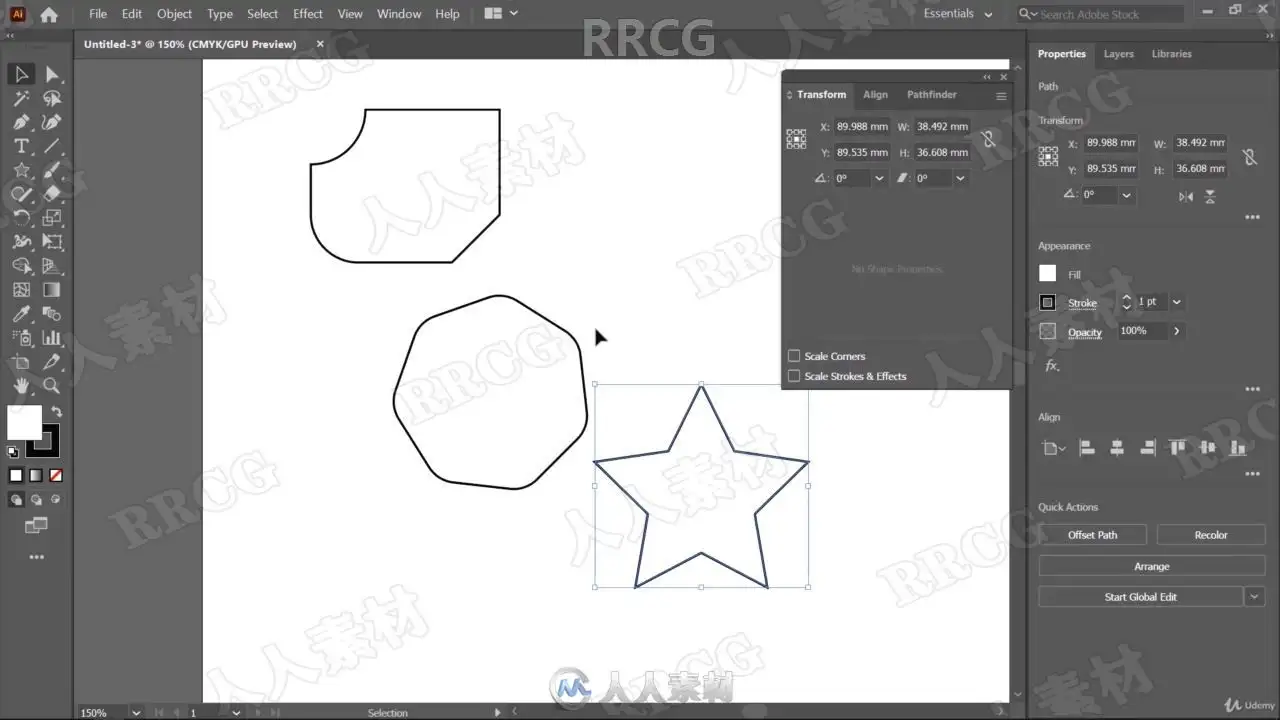
Task: Open stroke weight dropdown in Properties
Action: pos(1176,302)
